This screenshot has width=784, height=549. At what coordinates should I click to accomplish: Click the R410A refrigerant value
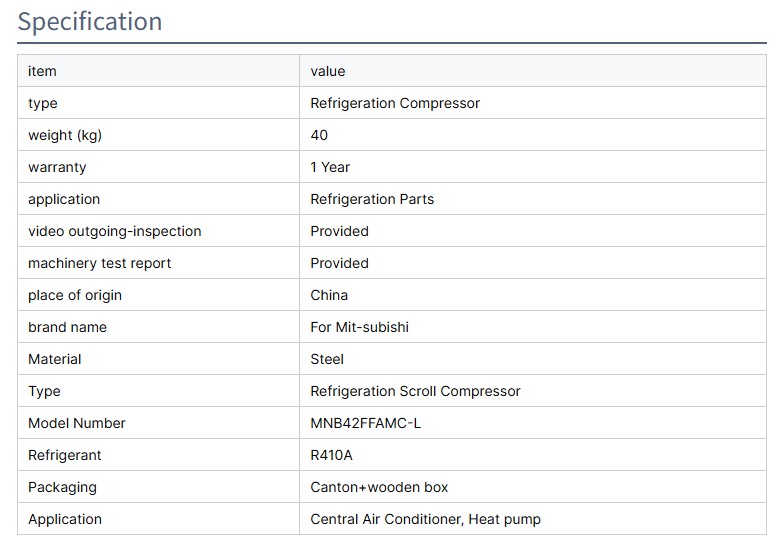332,455
